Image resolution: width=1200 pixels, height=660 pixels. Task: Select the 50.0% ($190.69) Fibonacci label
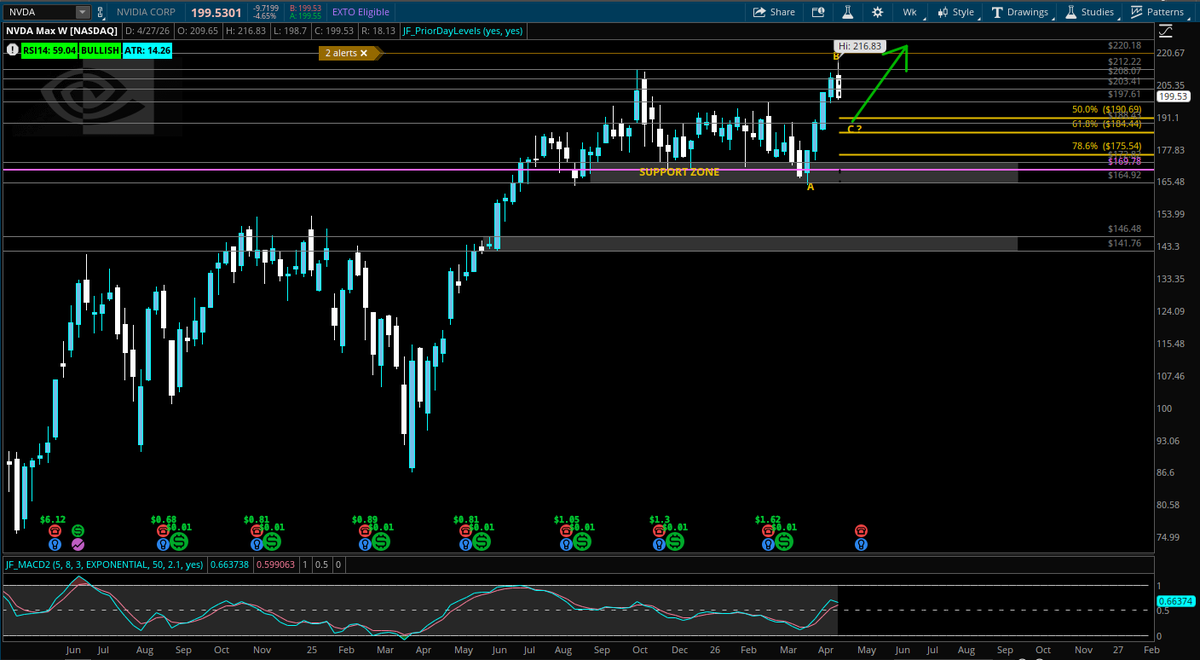(1106, 109)
